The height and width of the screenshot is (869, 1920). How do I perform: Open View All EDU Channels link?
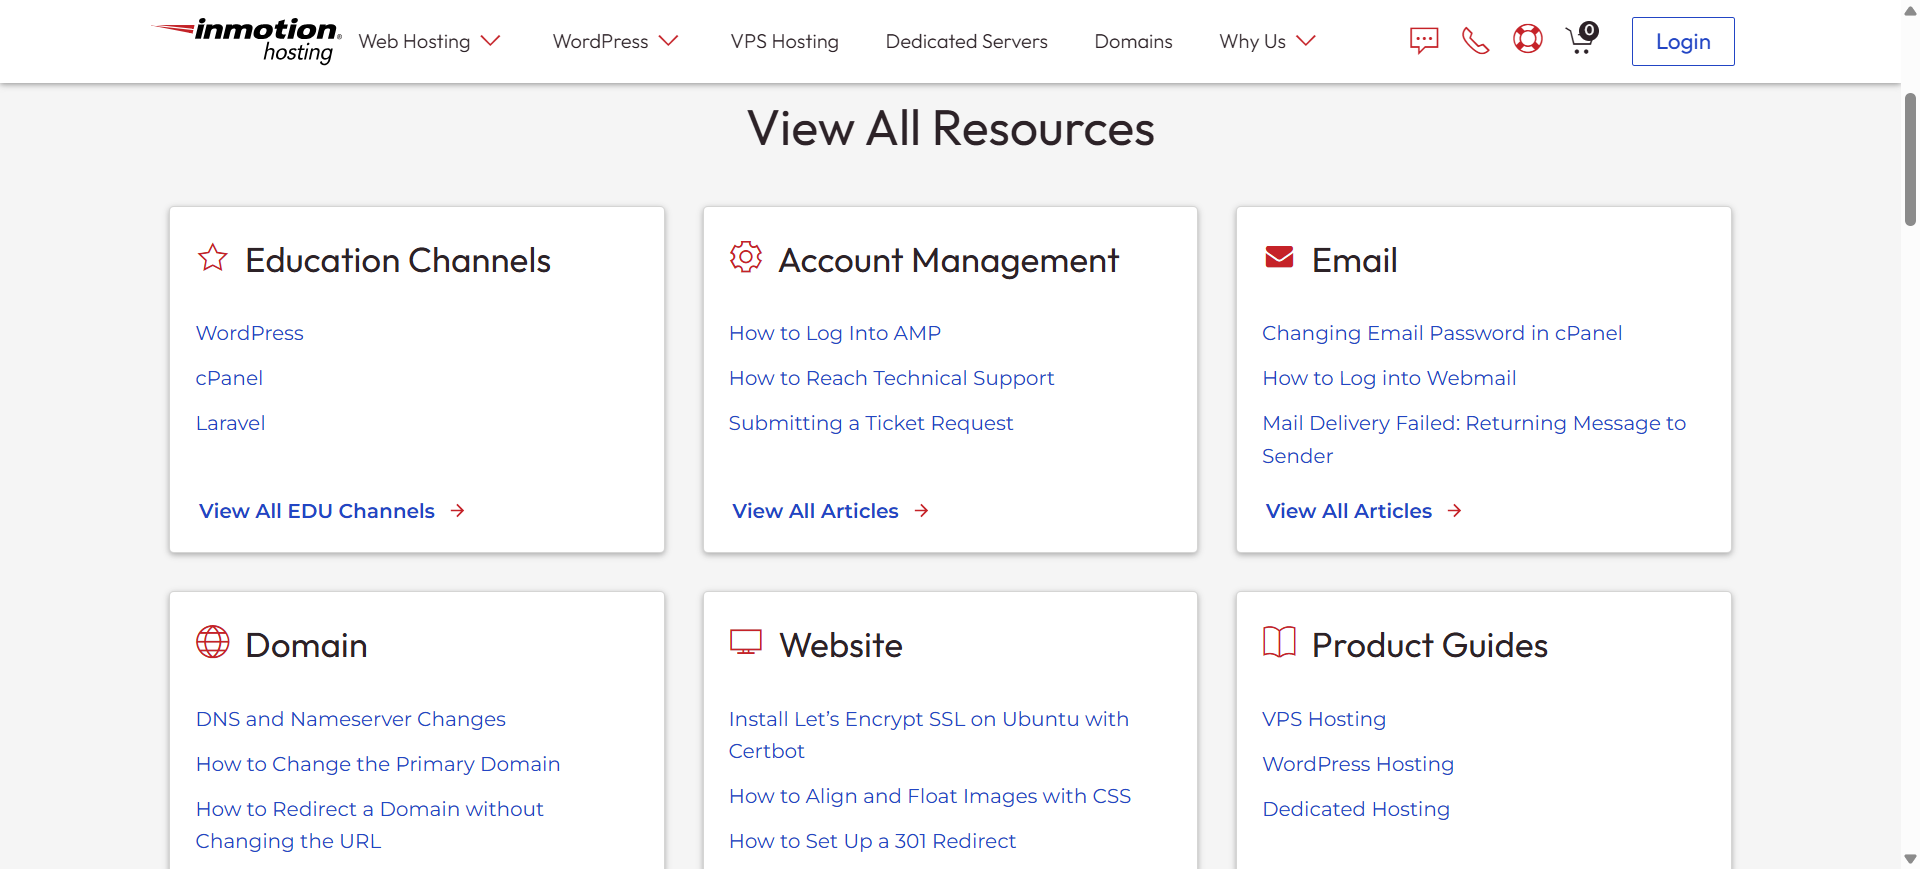(317, 511)
